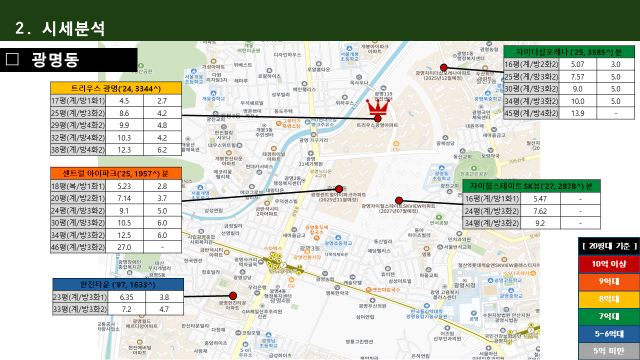Click 자이힐스테이트 SK뷰 table header
This screenshot has height=360, width=640.
point(531,186)
